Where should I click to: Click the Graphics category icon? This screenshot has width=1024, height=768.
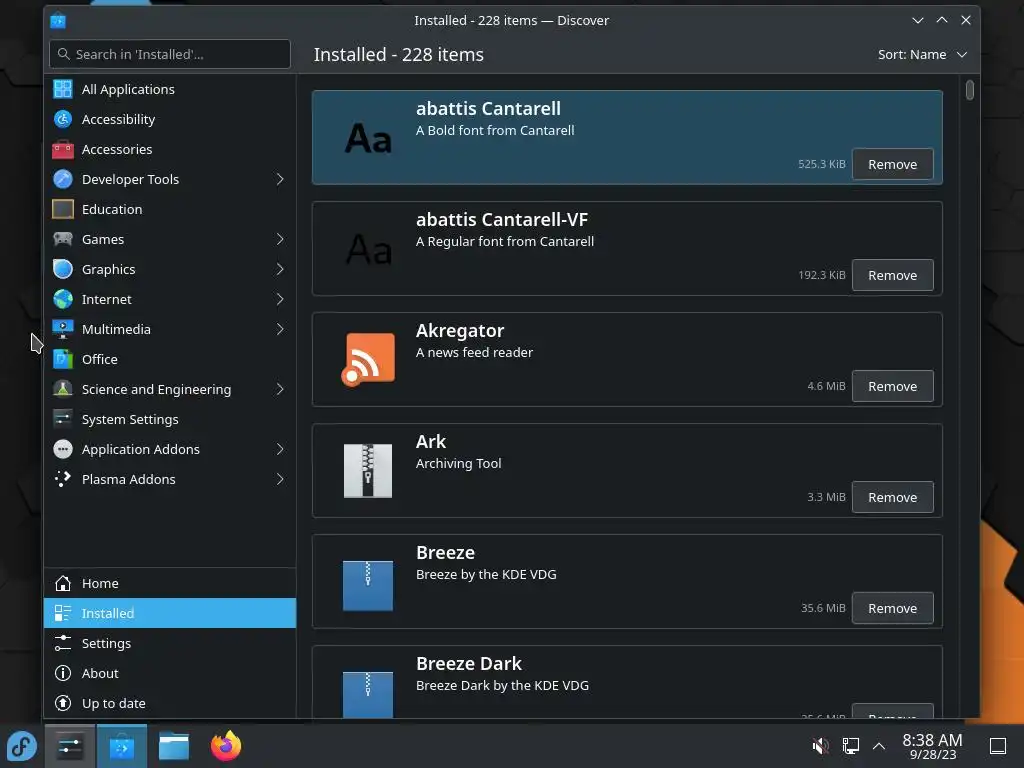tap(63, 269)
